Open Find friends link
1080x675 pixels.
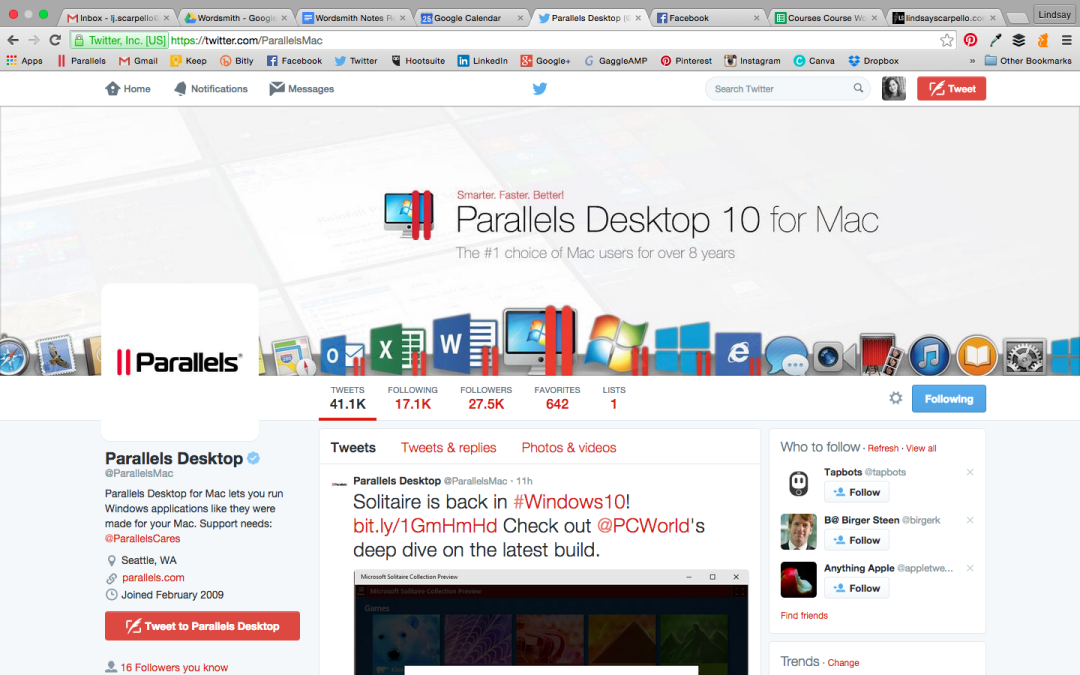point(804,616)
